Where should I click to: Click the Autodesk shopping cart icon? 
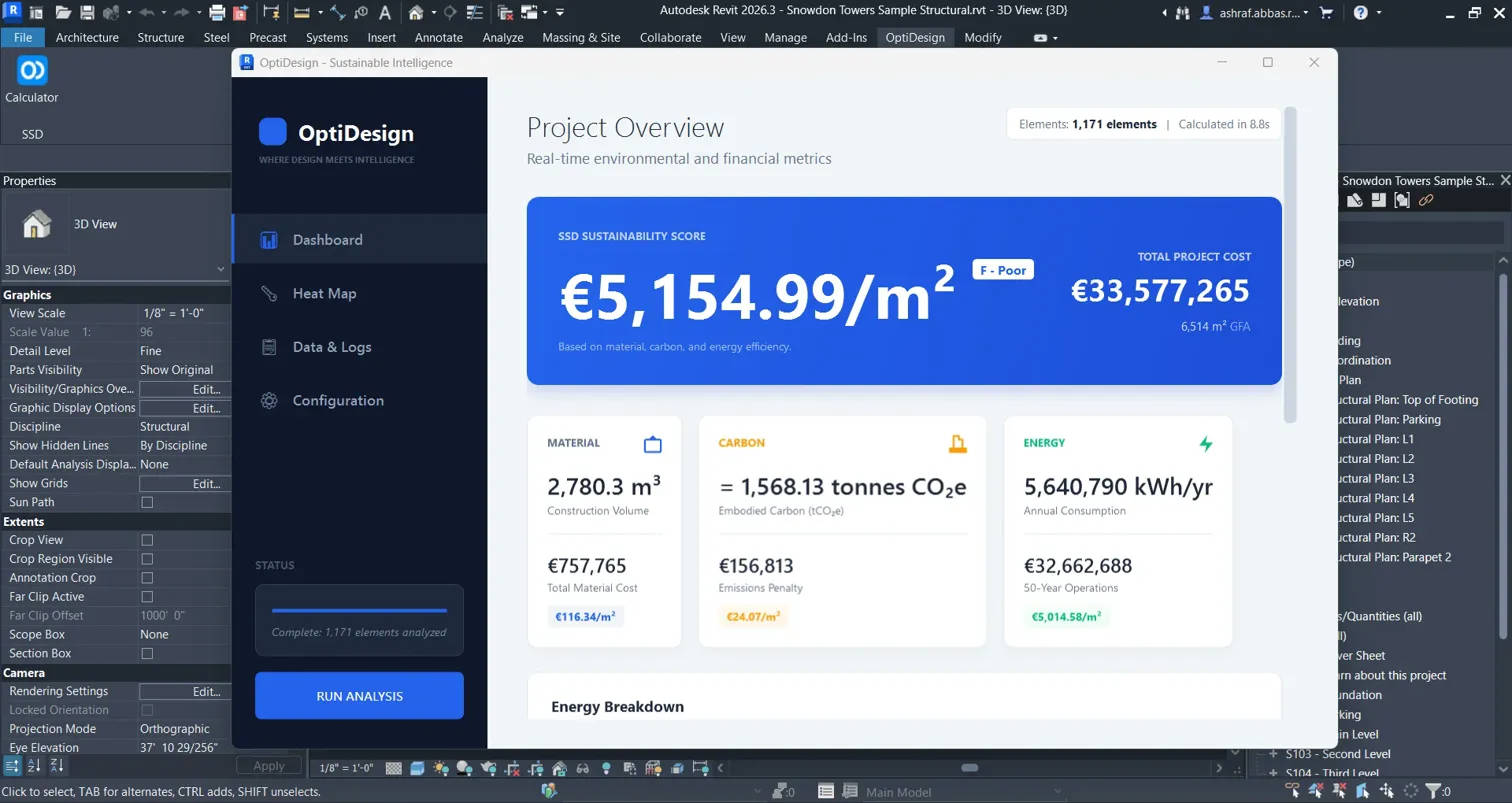coord(1326,13)
